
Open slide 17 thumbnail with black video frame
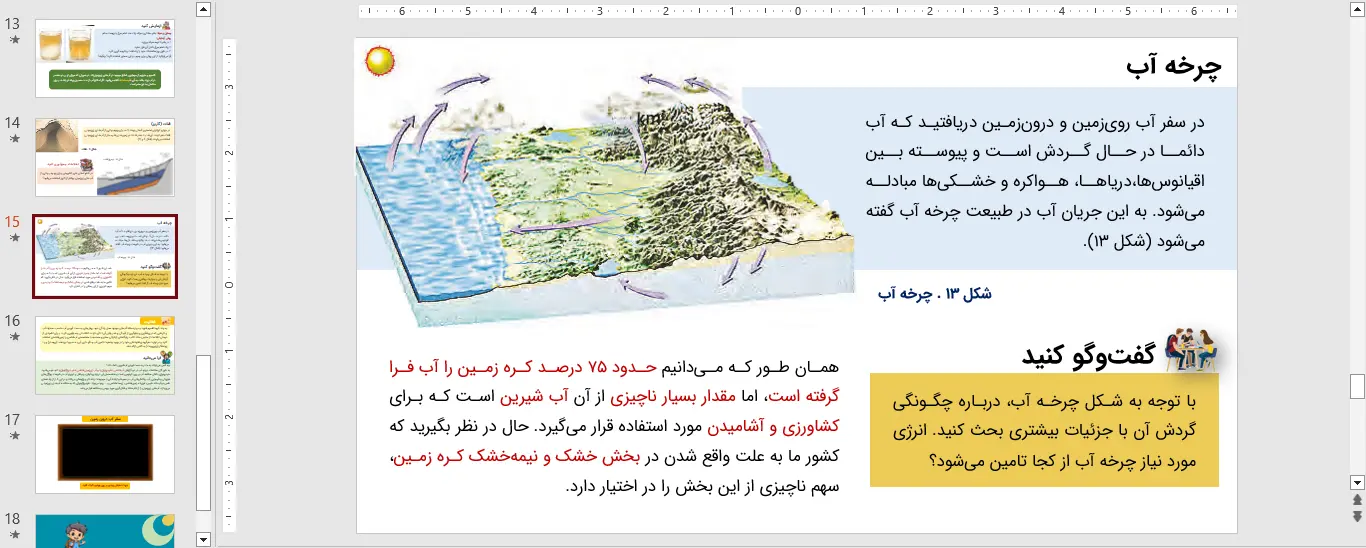click(x=105, y=454)
